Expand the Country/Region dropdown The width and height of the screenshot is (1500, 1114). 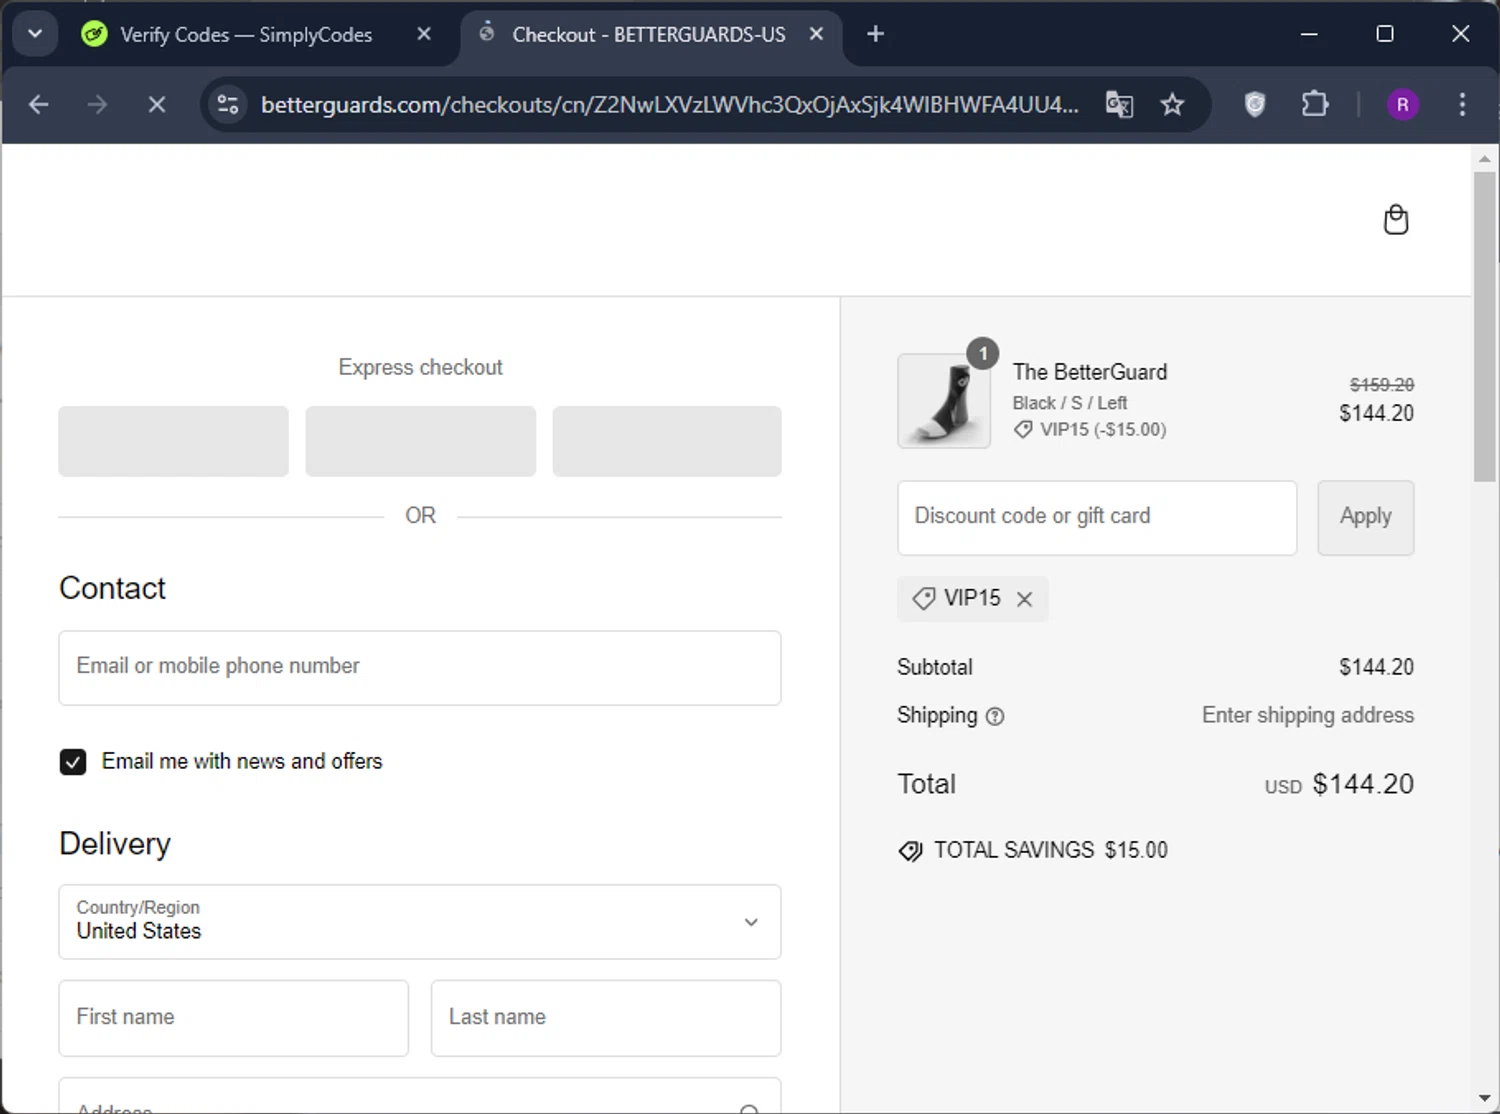click(420, 922)
